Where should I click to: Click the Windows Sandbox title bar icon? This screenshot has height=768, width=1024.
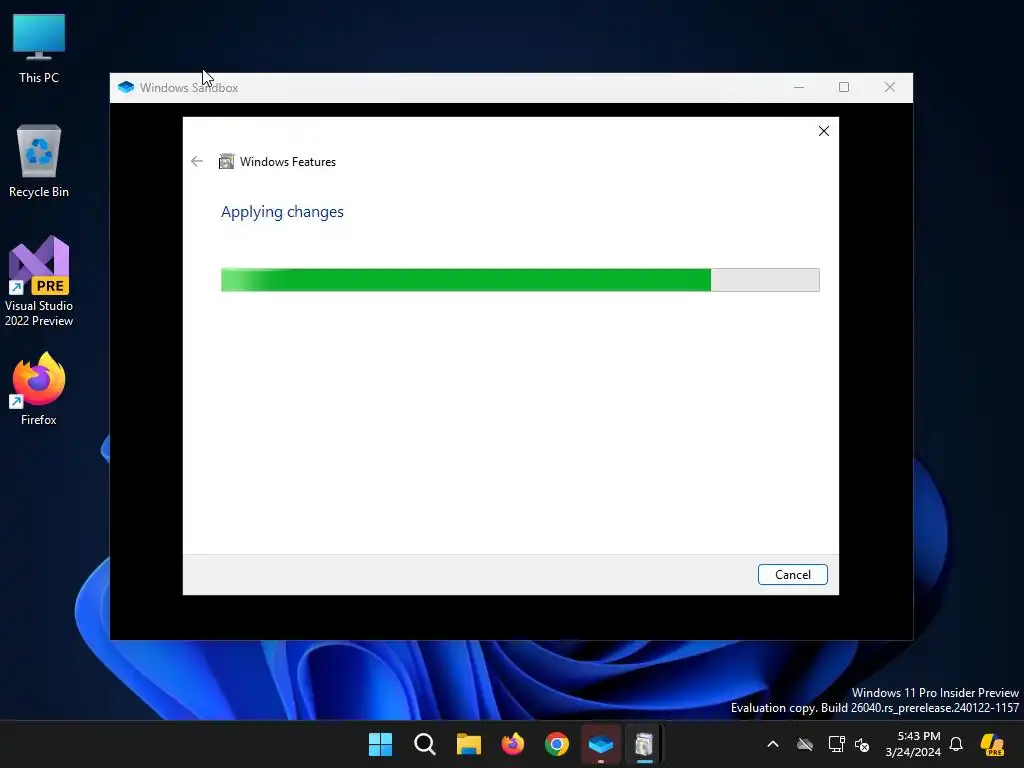coord(125,88)
